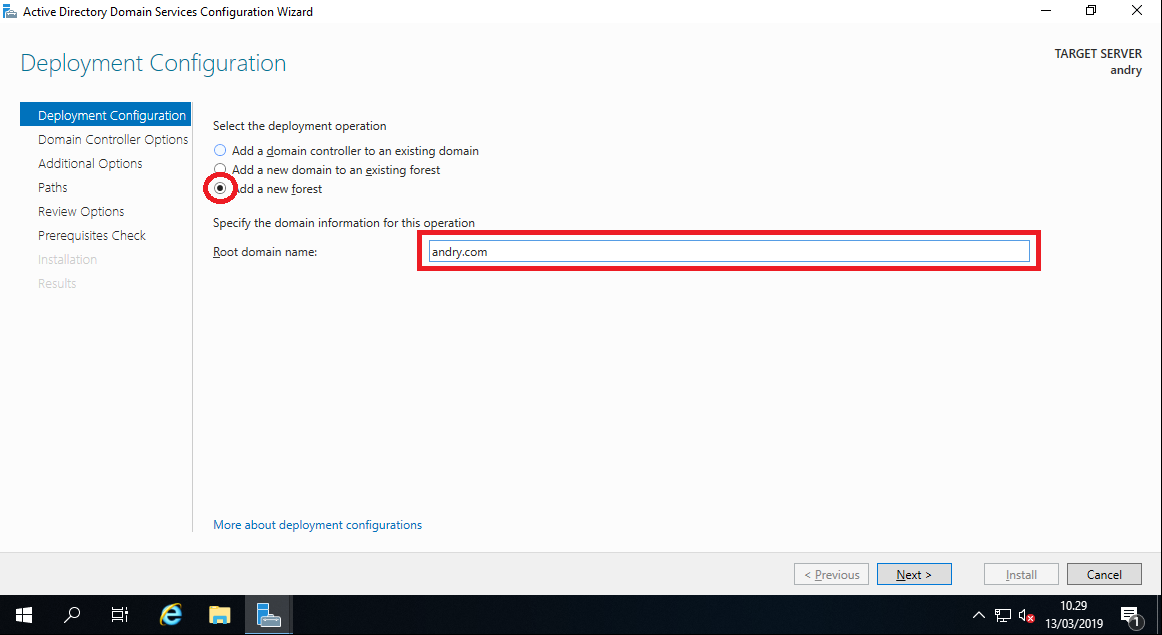The image size is (1162, 635).
Task: Select Add a domain controller to existing domain
Action: tap(220, 150)
